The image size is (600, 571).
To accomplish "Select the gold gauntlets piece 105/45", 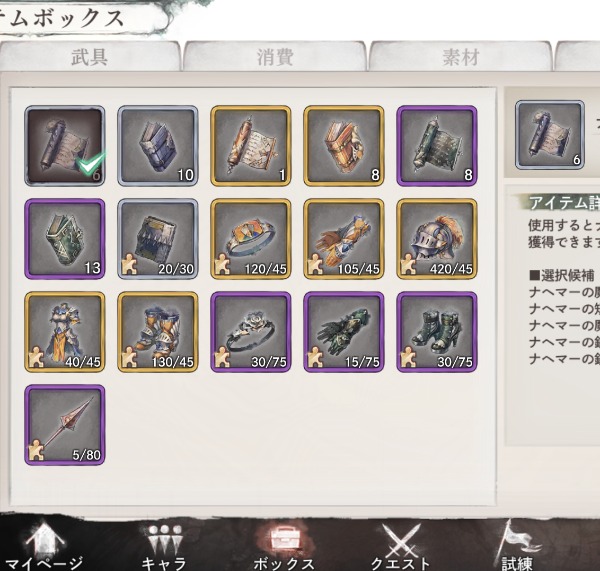I will 344,239.
